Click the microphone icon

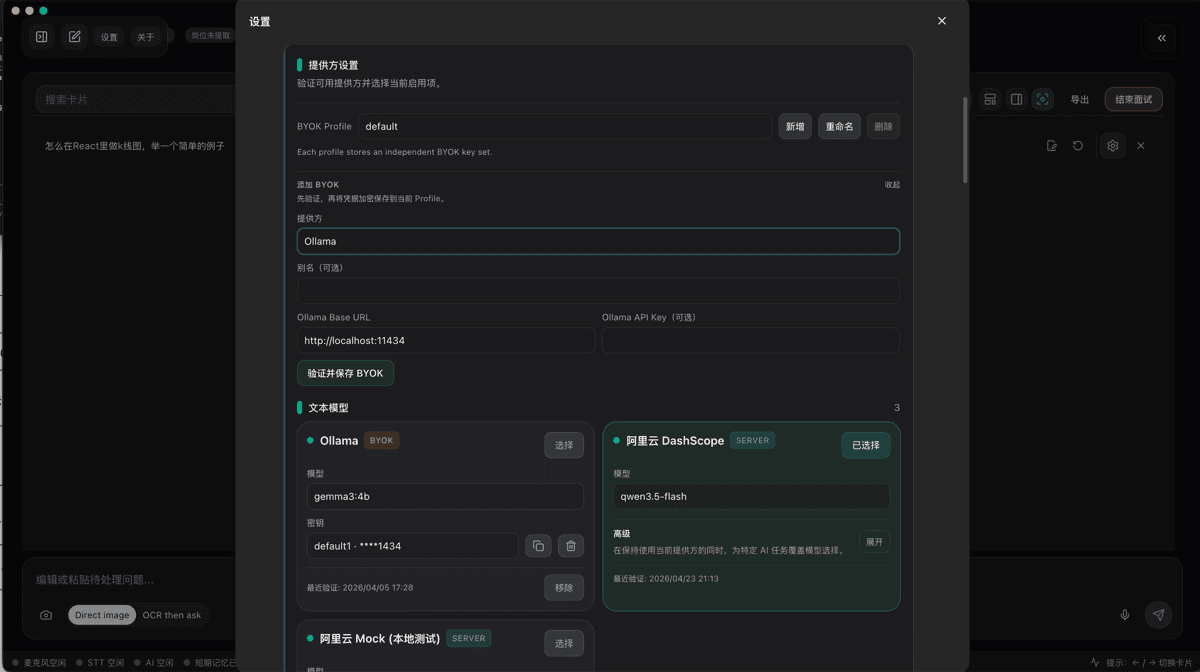[1125, 615]
